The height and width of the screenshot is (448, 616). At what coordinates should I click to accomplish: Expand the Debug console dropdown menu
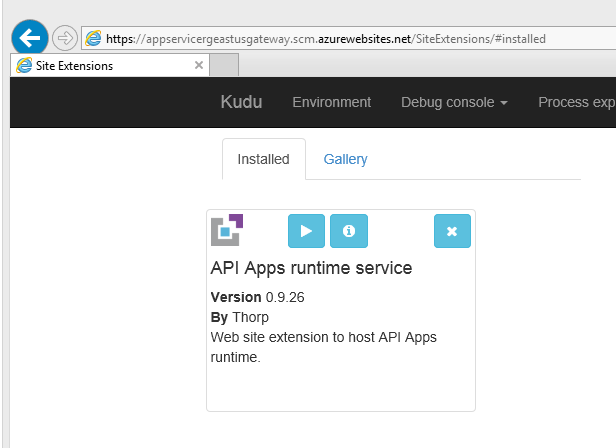coord(454,102)
